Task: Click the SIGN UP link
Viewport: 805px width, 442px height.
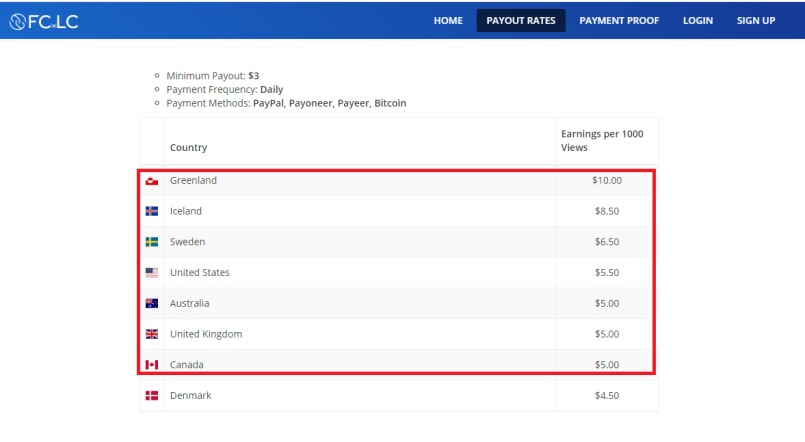Action: 756,21
